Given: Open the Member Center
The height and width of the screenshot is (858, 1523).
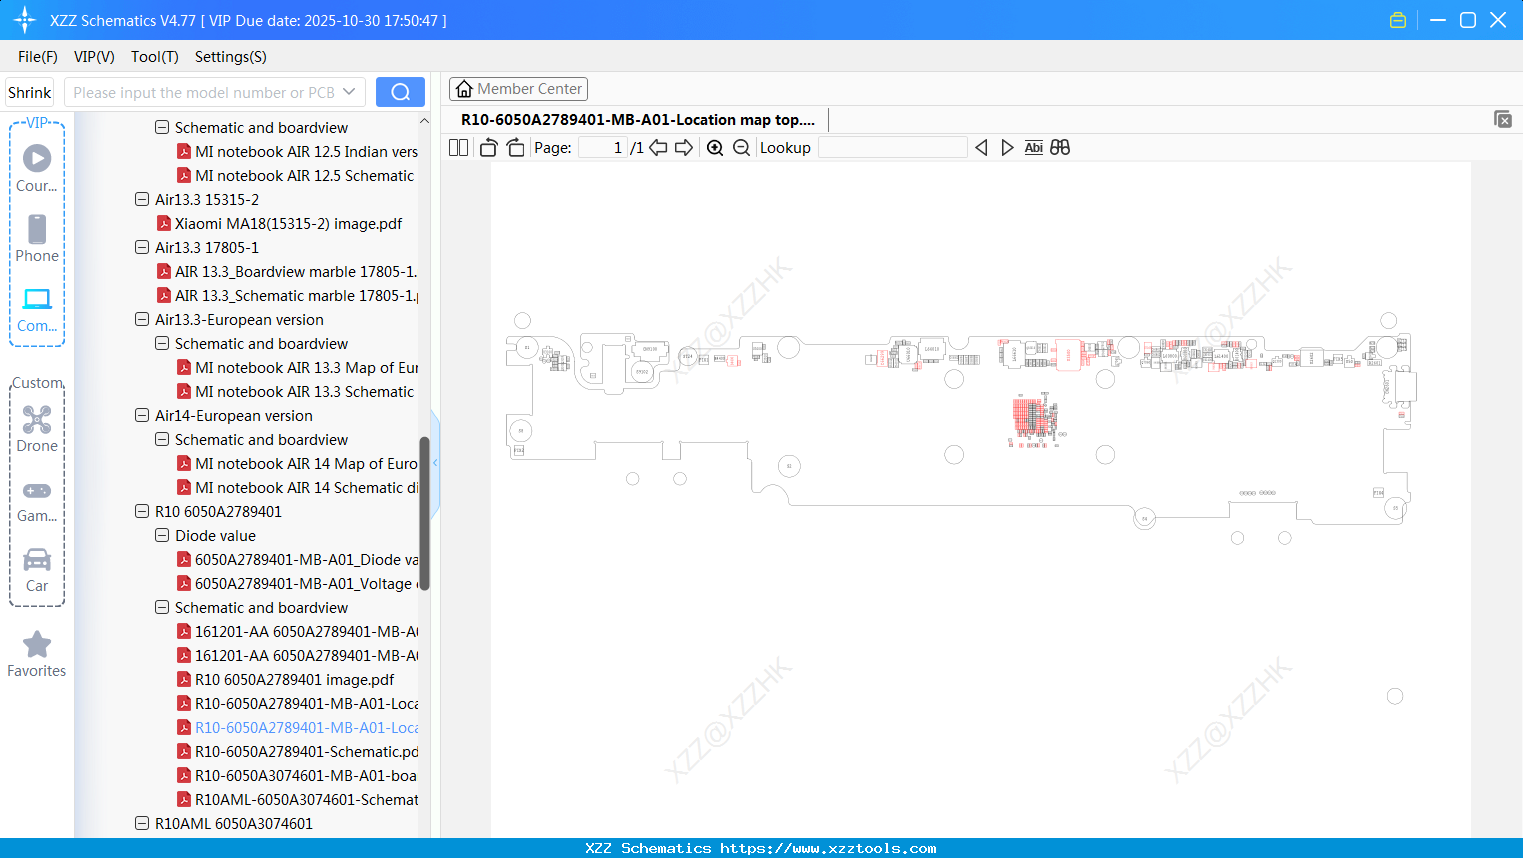Looking at the screenshot, I should (518, 89).
